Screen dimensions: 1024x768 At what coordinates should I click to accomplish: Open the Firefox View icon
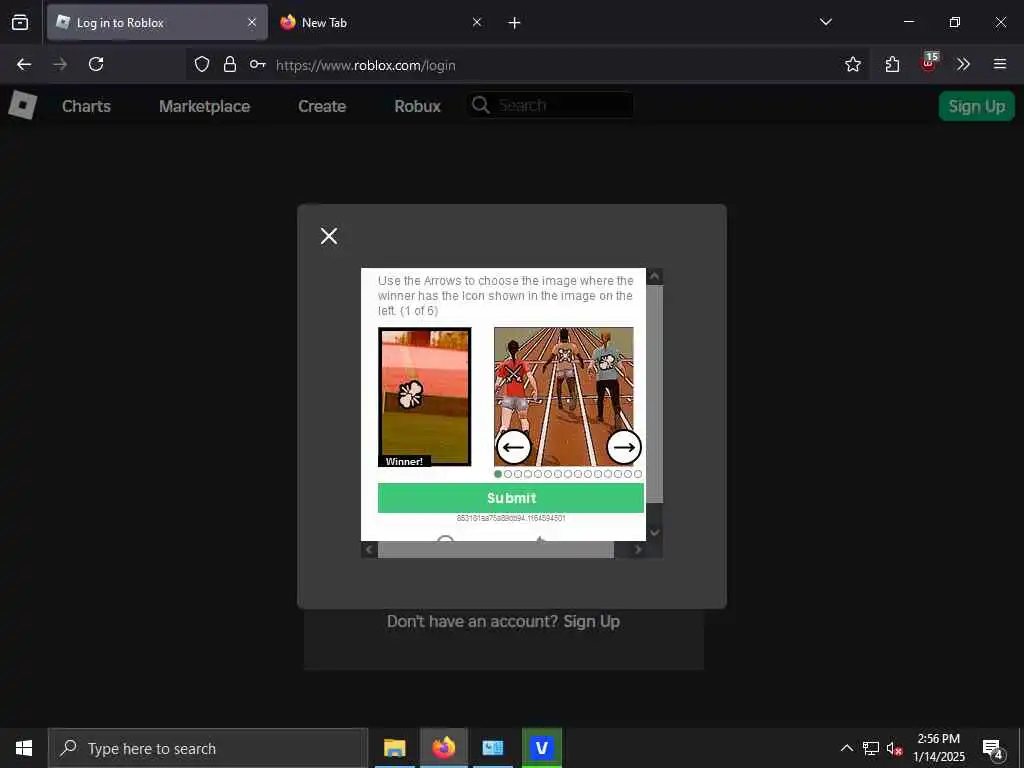click(20, 22)
